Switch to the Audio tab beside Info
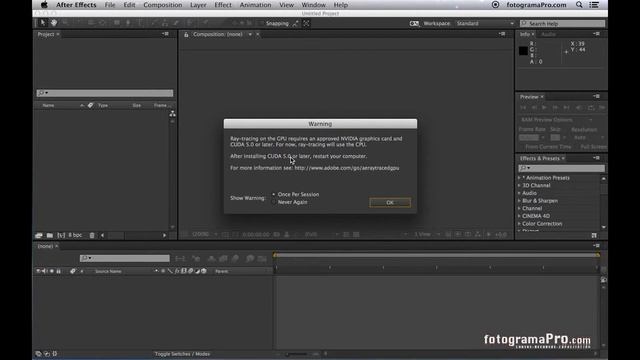Image resolution: width=640 pixels, height=360 pixels. tap(549, 35)
